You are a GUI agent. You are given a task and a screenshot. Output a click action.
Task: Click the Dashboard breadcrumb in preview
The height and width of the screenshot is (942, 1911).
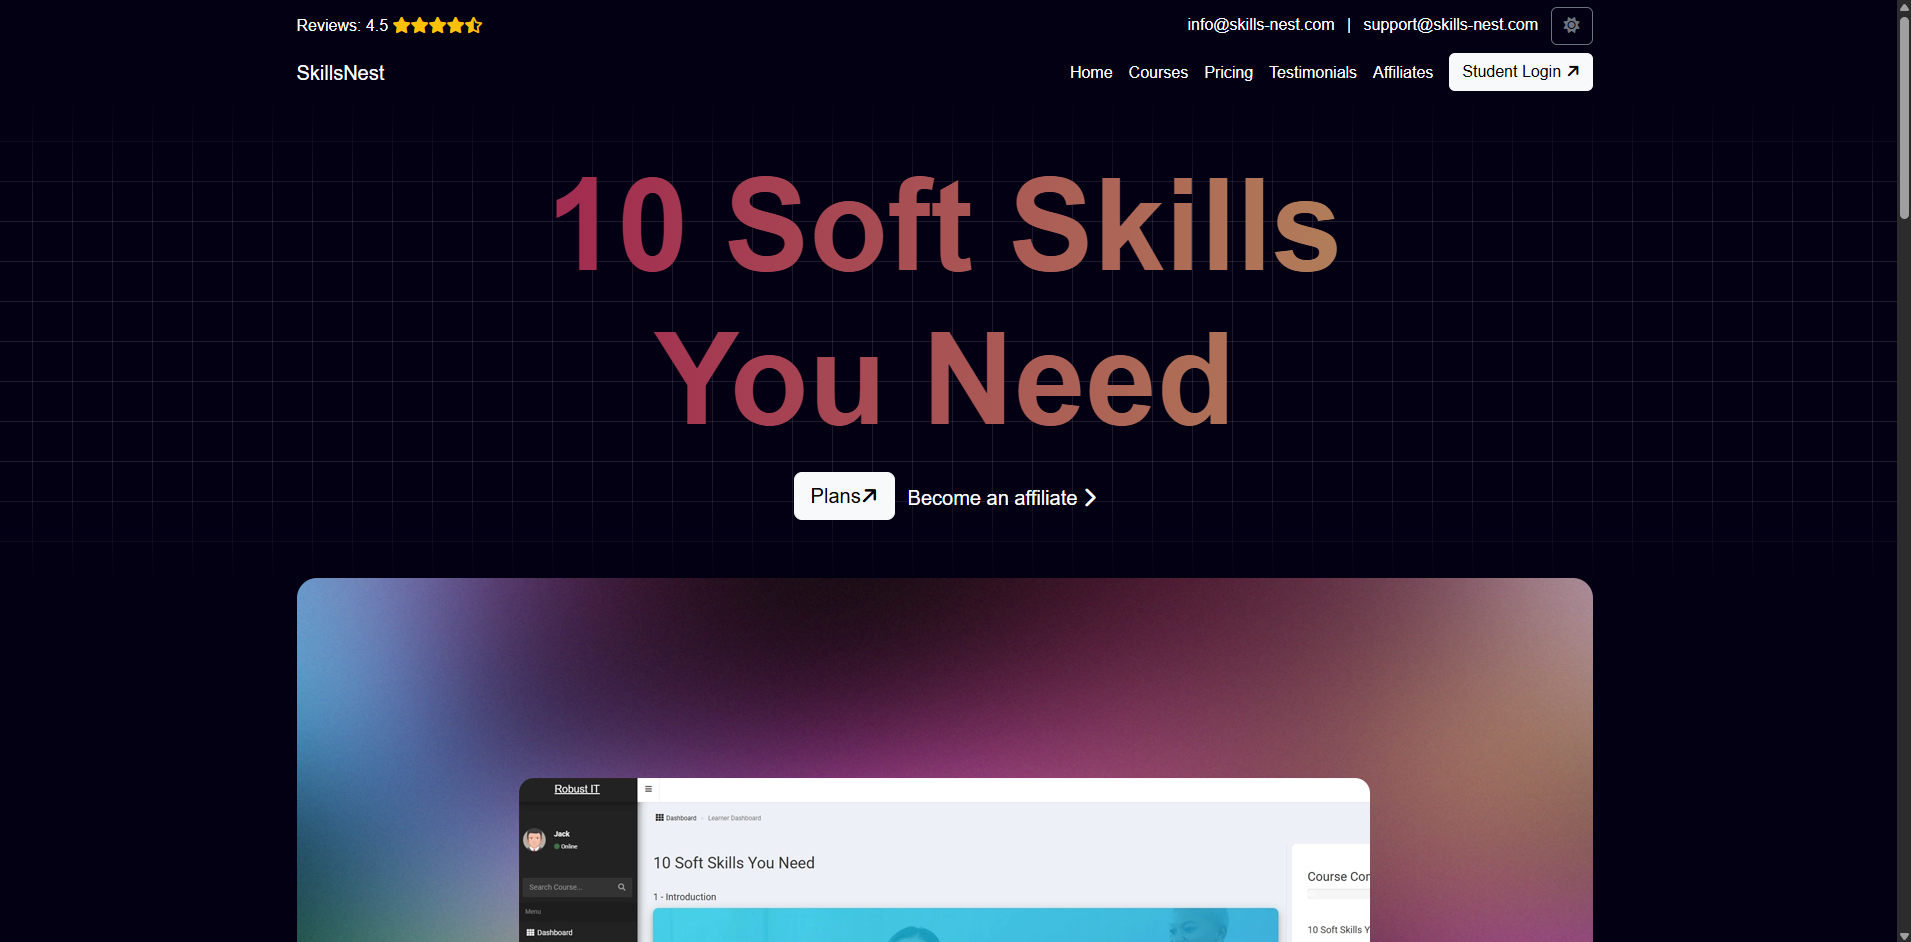(x=676, y=818)
